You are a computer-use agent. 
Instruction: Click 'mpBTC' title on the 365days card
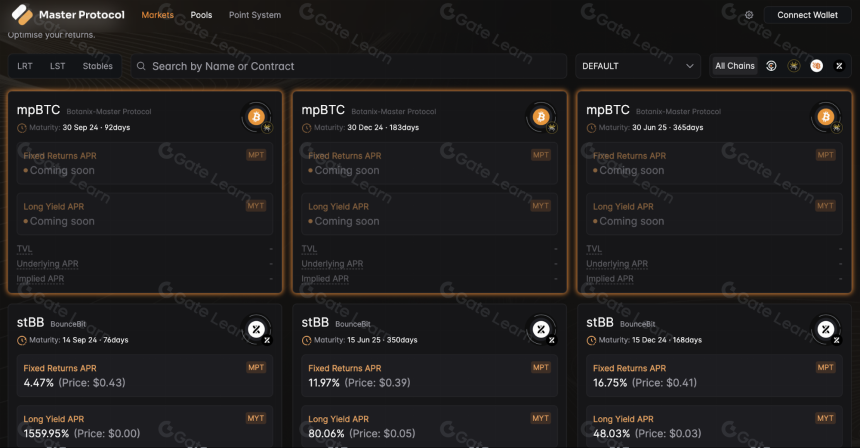pyautogui.click(x=608, y=110)
